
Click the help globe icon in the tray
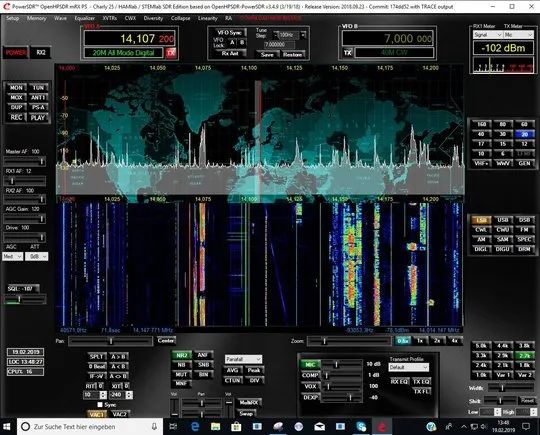point(431,427)
